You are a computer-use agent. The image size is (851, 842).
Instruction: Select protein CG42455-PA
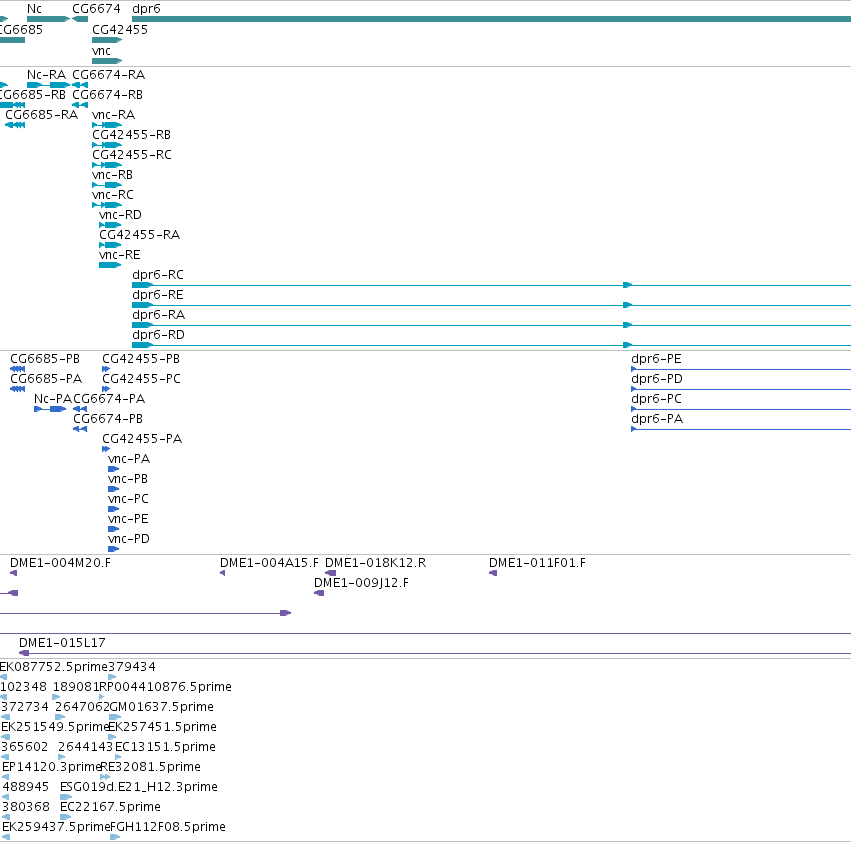pyautogui.click(x=142, y=439)
